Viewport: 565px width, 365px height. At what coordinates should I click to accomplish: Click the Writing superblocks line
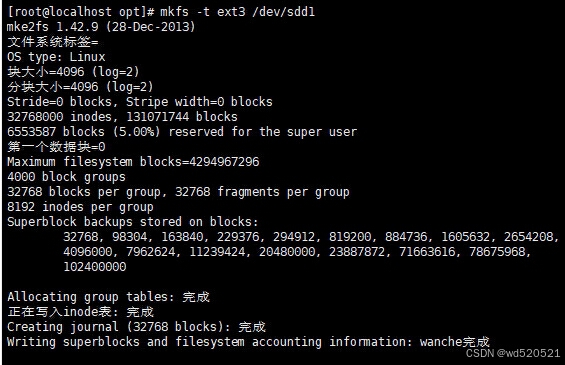pos(248,342)
